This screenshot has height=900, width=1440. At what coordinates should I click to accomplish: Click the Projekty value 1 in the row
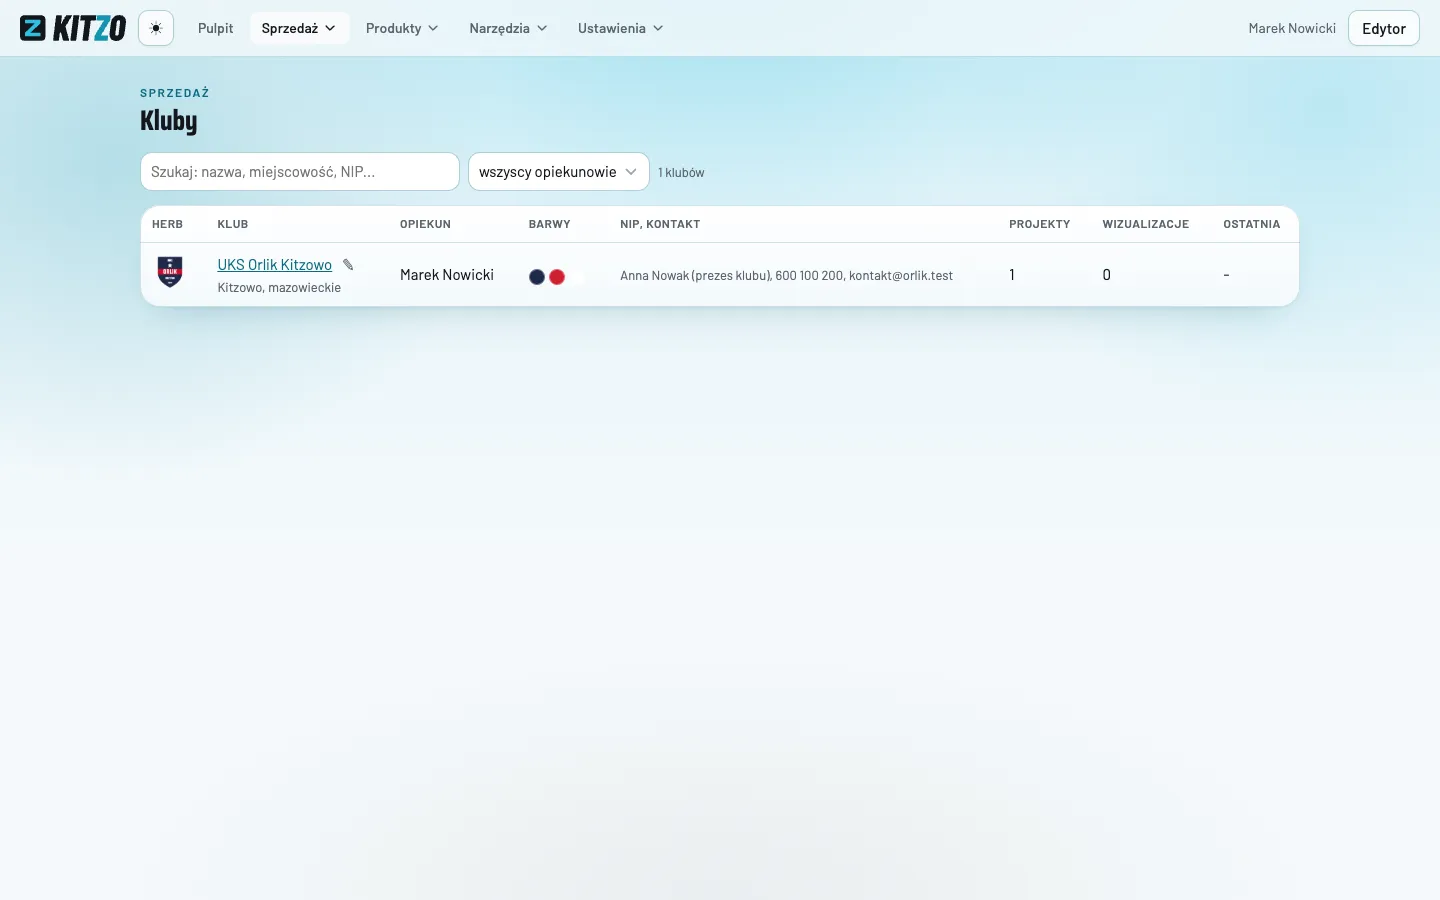[1012, 275]
